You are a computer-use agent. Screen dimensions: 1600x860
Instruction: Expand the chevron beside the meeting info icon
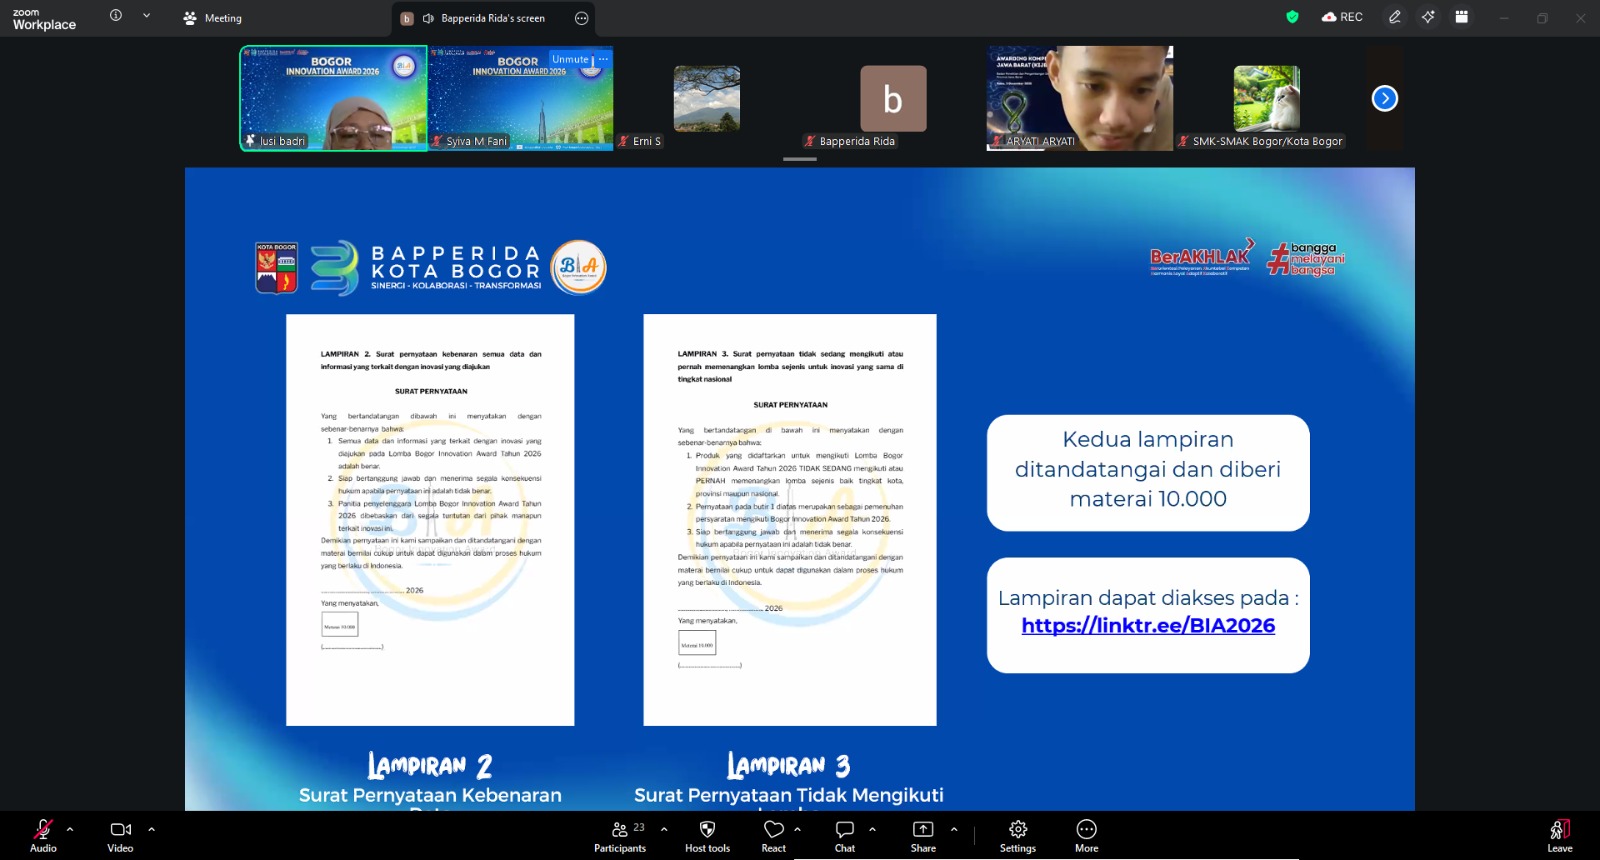pyautogui.click(x=146, y=16)
